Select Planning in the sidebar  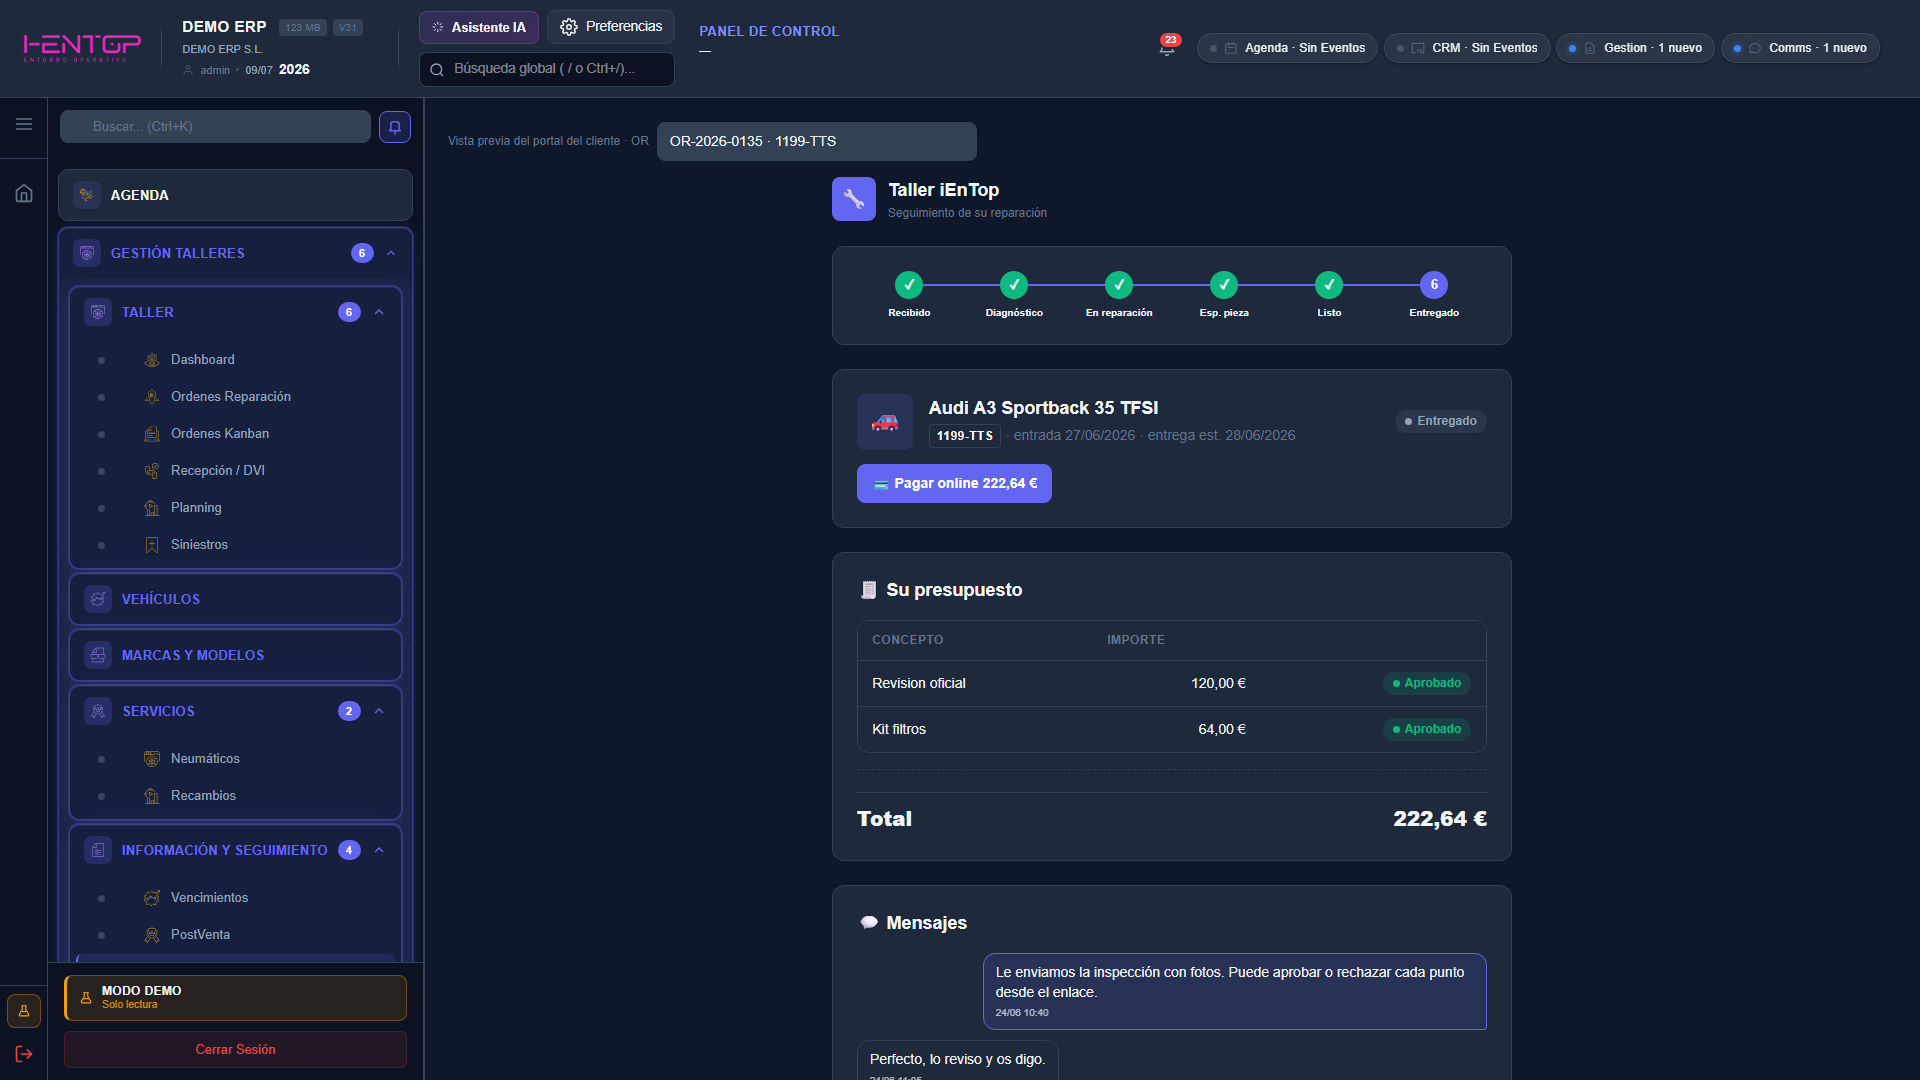tap(236, 508)
